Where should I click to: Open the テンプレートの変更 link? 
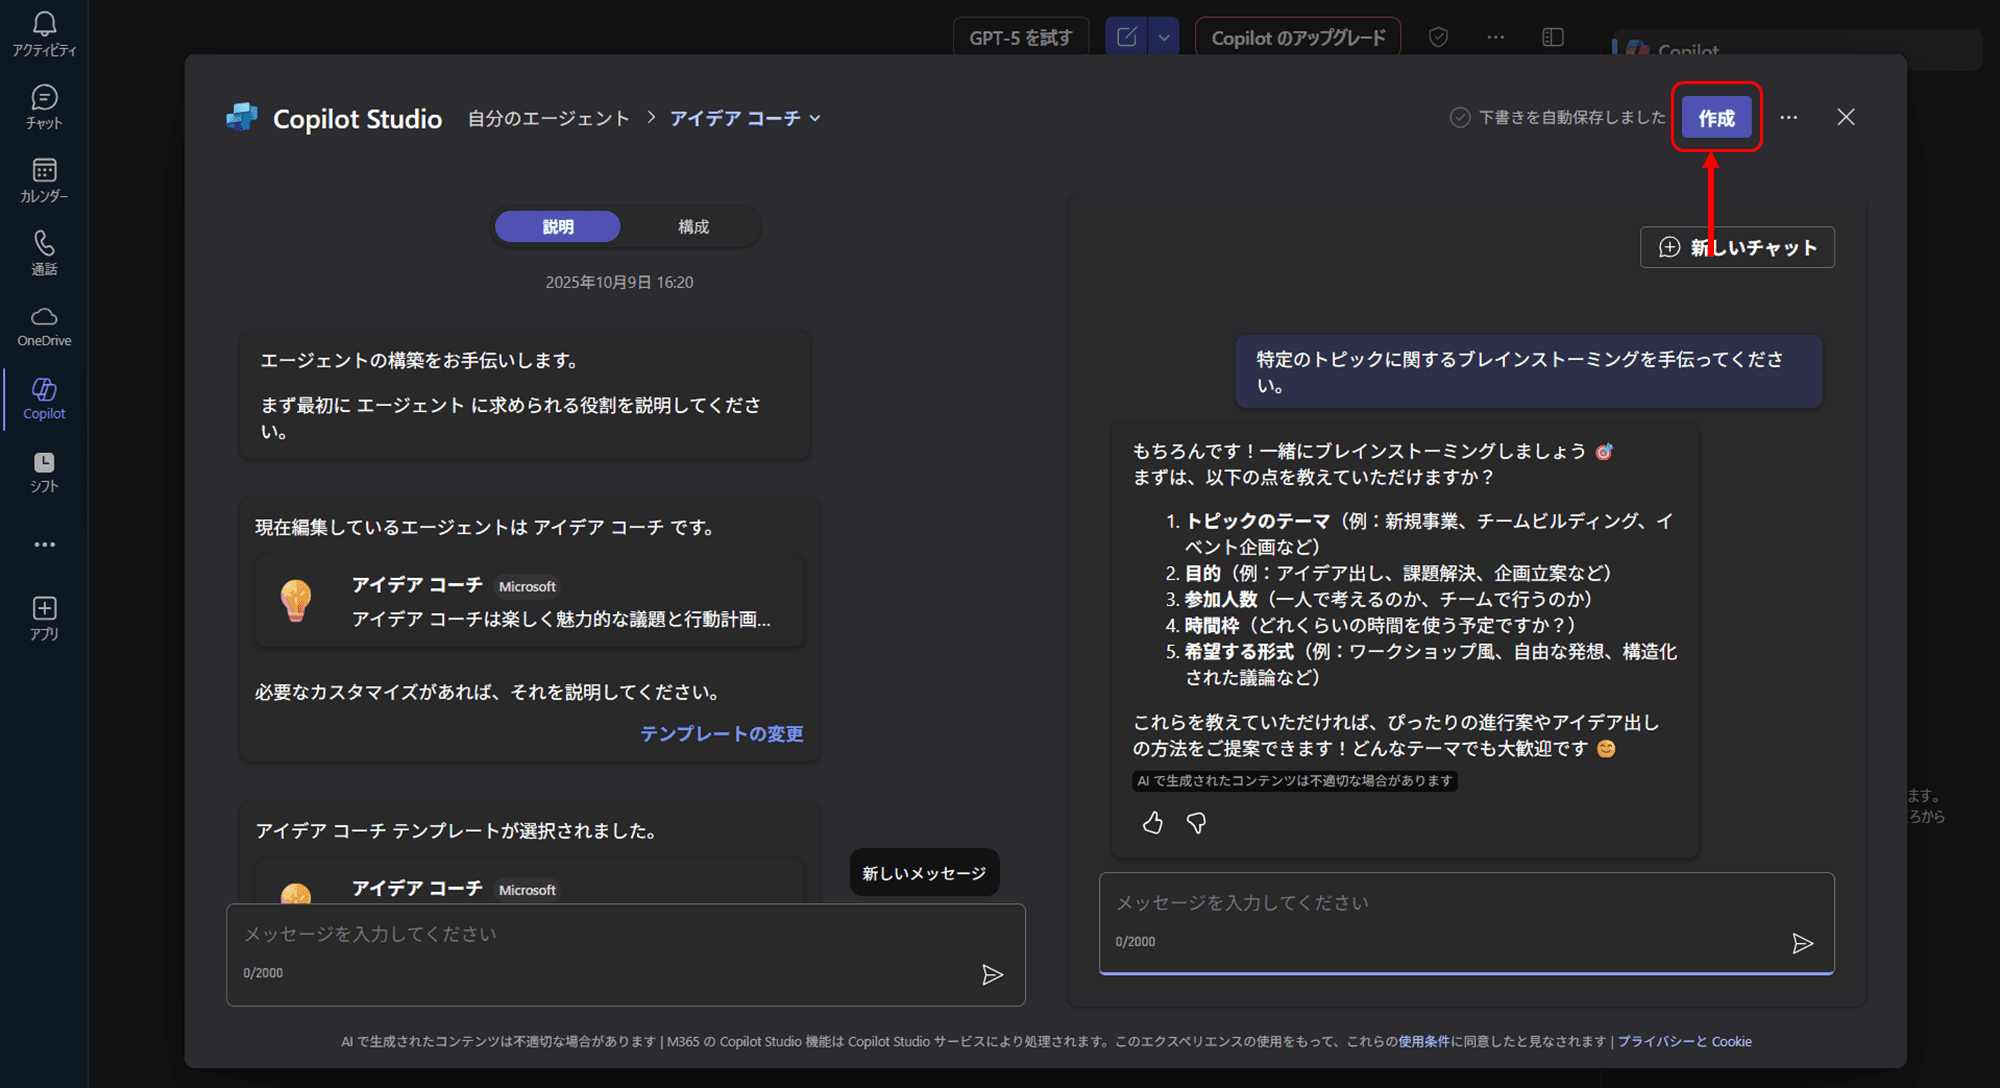(x=721, y=733)
